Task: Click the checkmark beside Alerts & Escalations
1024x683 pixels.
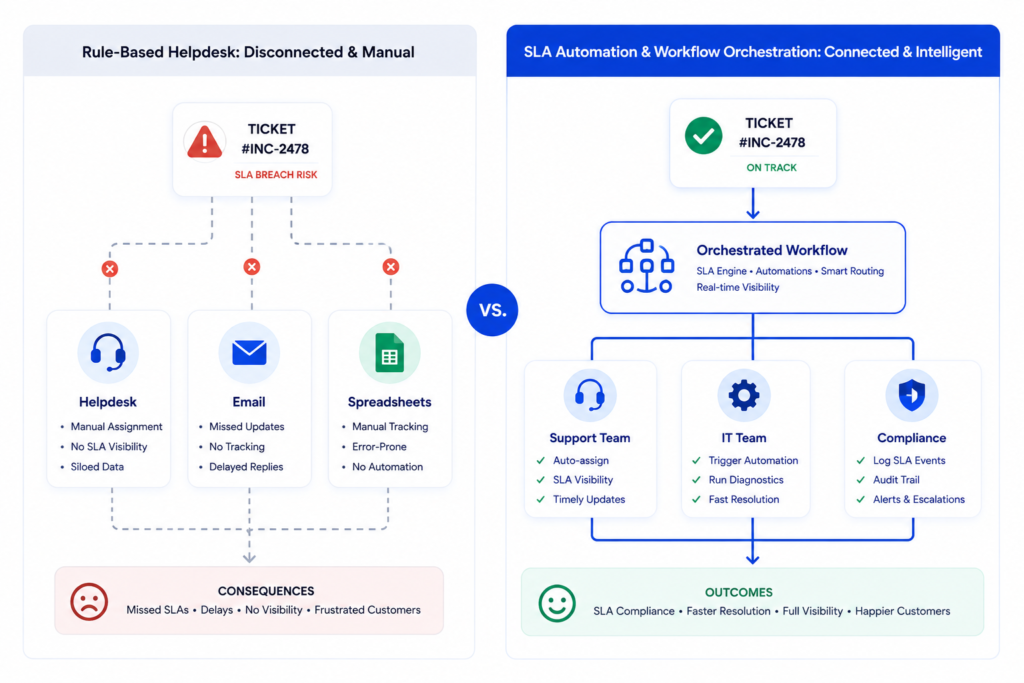Action: point(861,500)
